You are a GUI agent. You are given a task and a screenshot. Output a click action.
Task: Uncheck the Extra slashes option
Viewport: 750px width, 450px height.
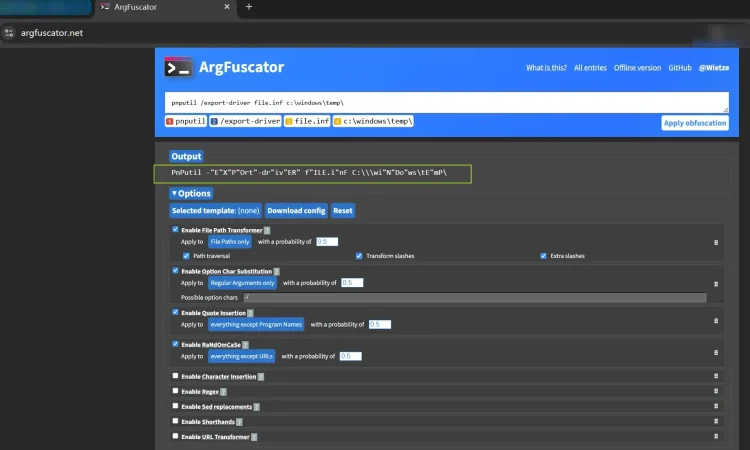[x=543, y=256]
